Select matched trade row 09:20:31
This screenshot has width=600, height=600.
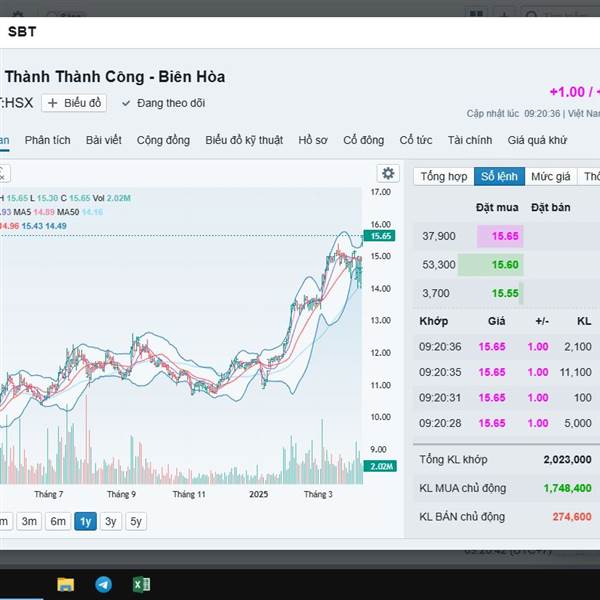[x=506, y=398]
